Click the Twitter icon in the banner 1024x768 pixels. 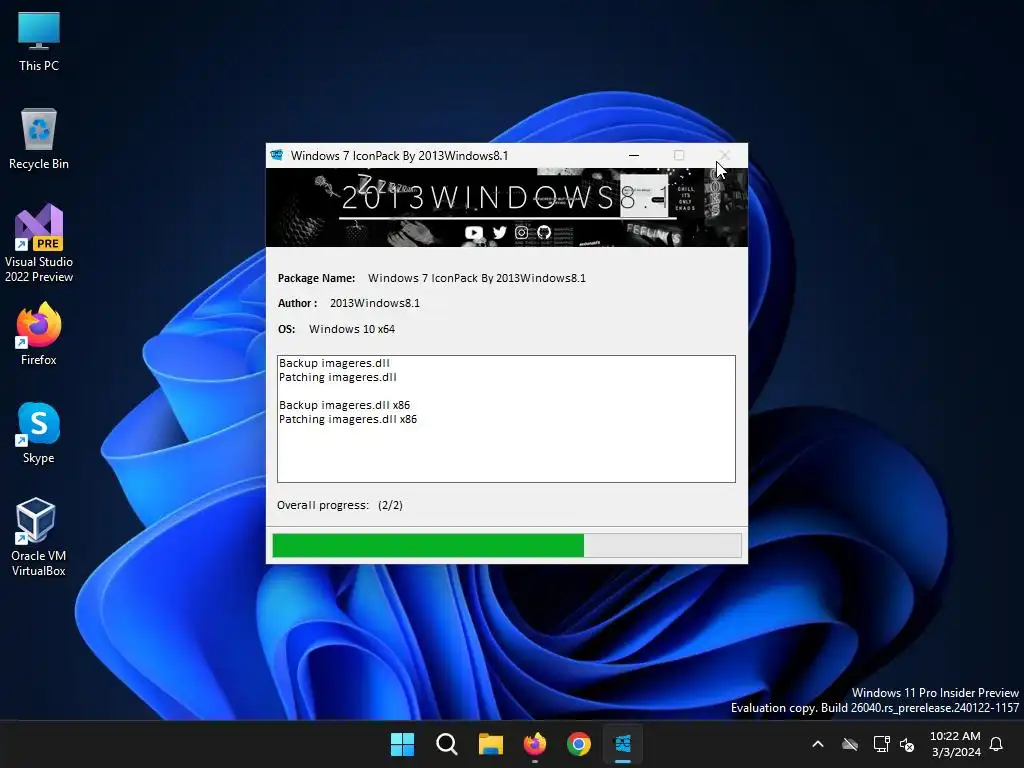(499, 232)
